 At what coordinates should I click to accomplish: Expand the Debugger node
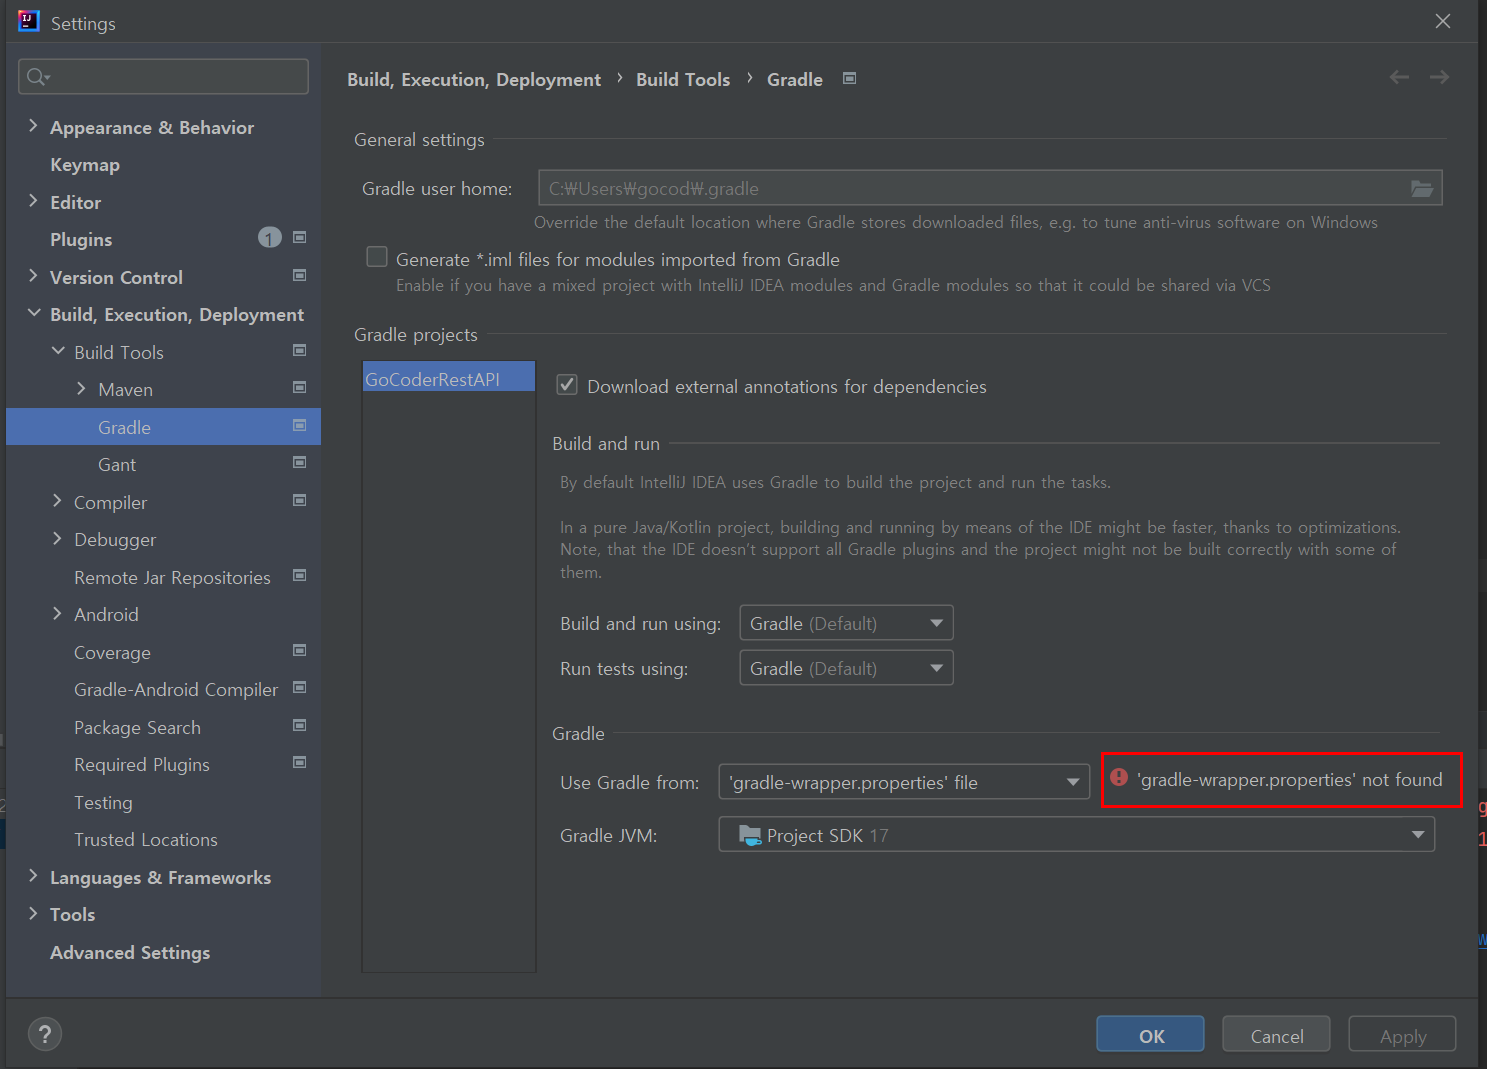tap(57, 538)
